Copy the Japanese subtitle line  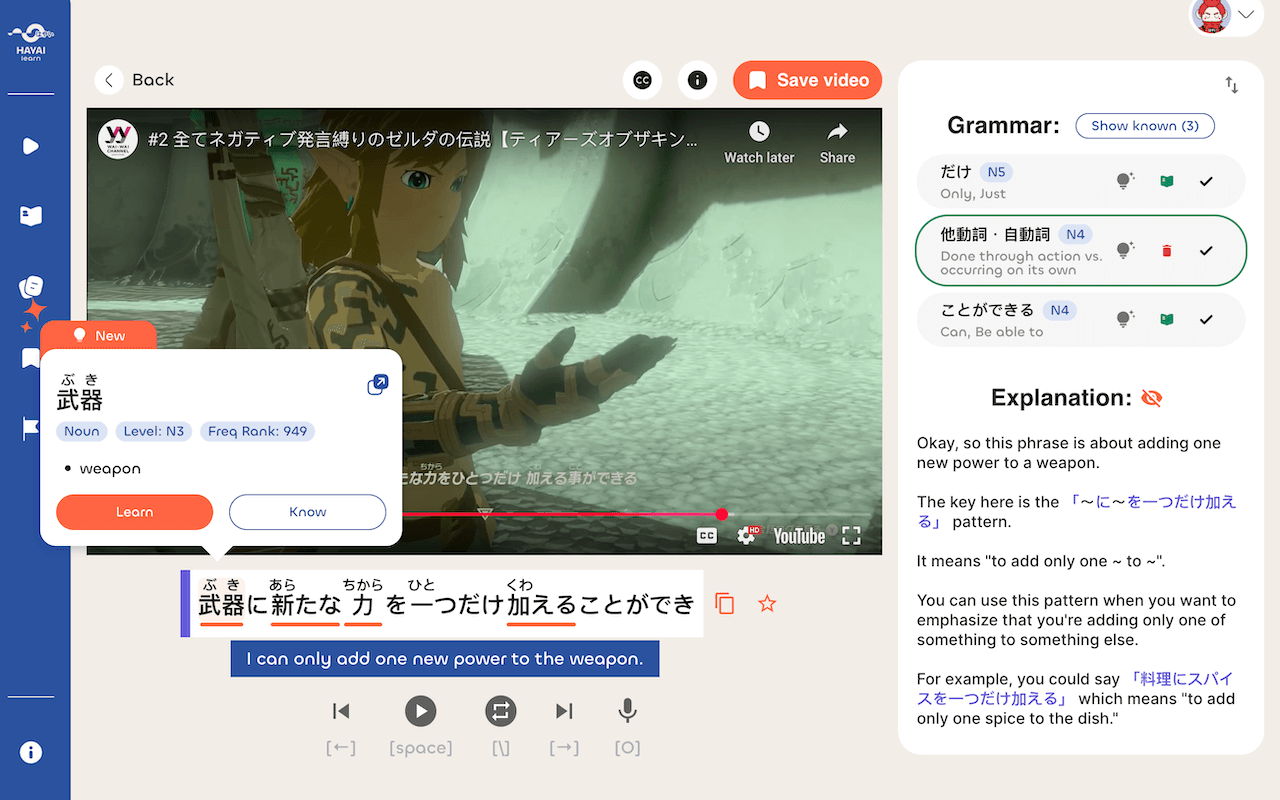[724, 603]
